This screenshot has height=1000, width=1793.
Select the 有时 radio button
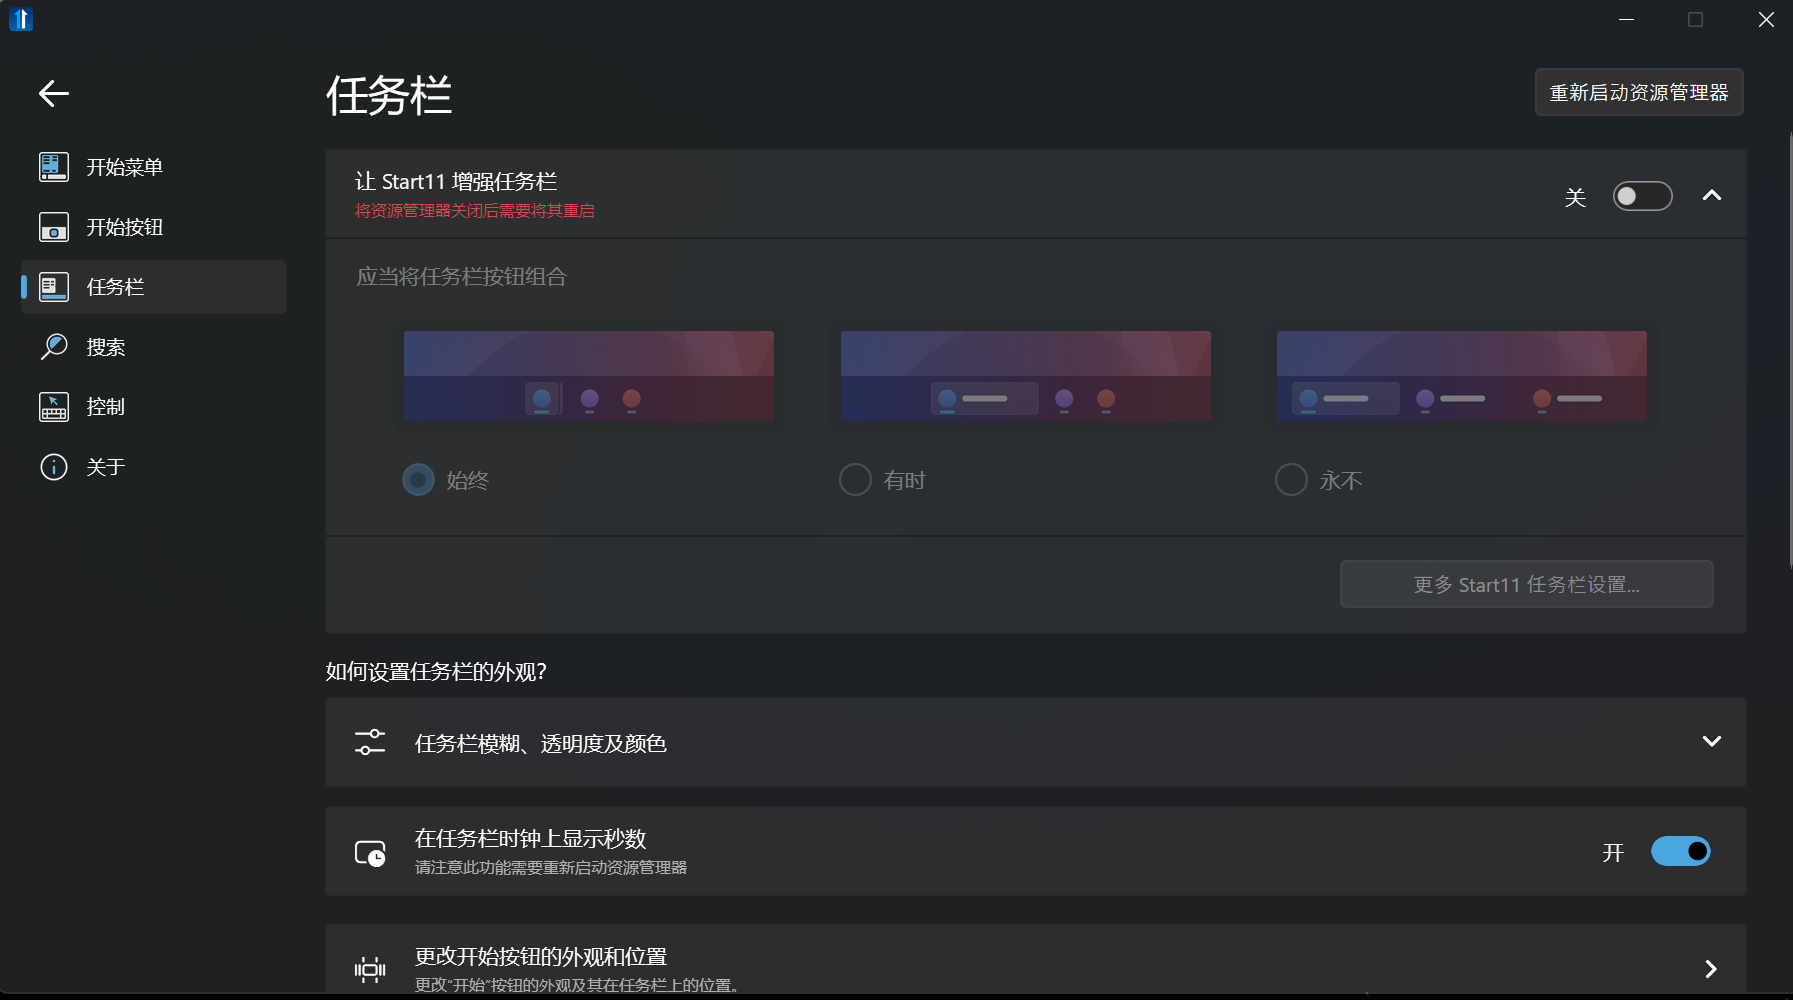point(855,480)
